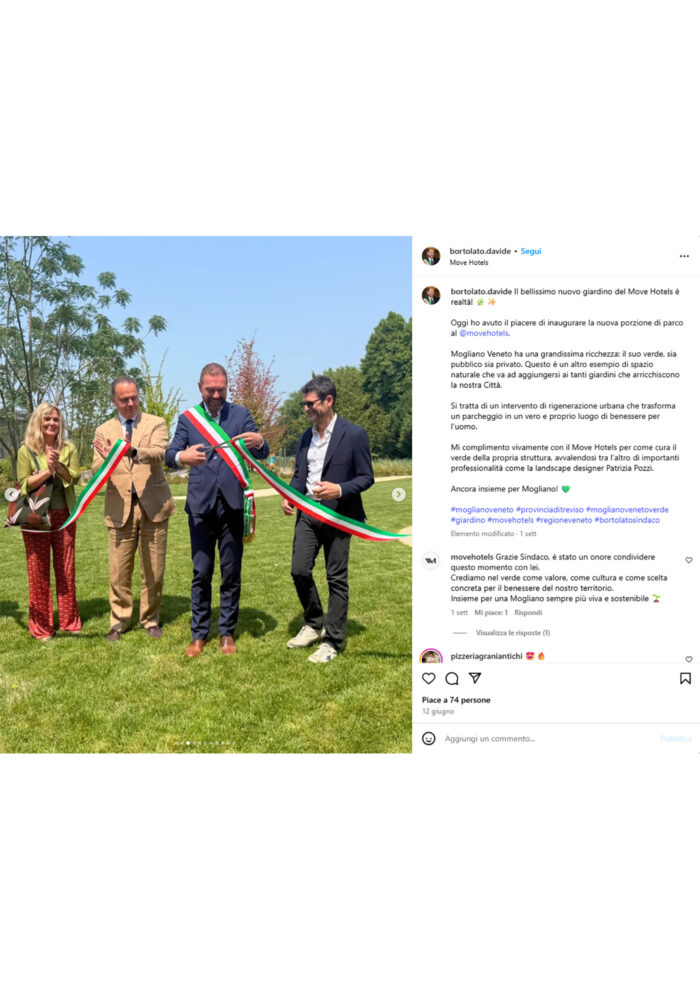Screen dimensions: 700x990
Task: Like the pizzeriagraniantichi comment
Action: [689, 659]
